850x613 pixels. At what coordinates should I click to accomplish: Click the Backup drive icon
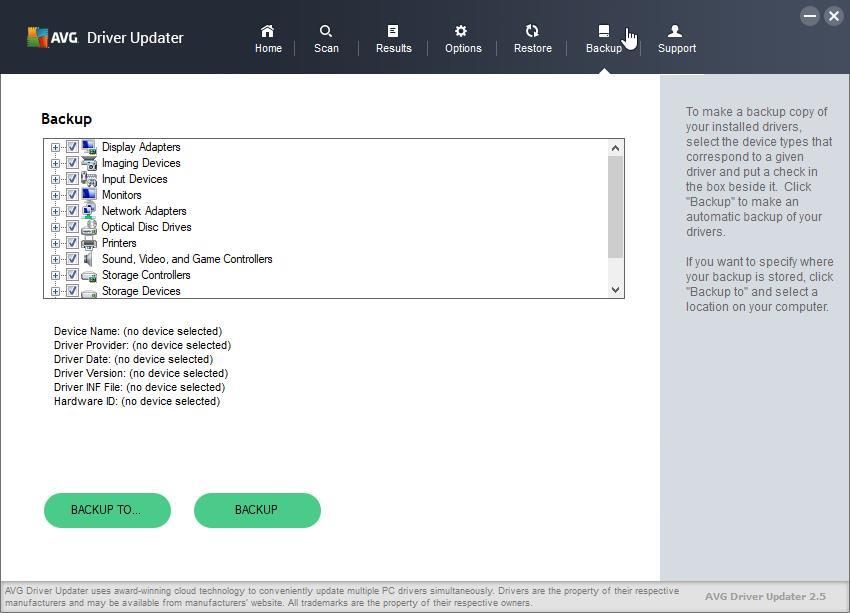(604, 31)
